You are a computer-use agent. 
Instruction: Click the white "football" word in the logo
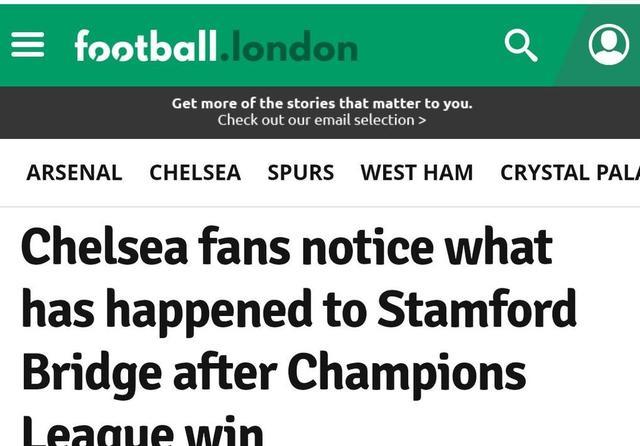[145, 46]
